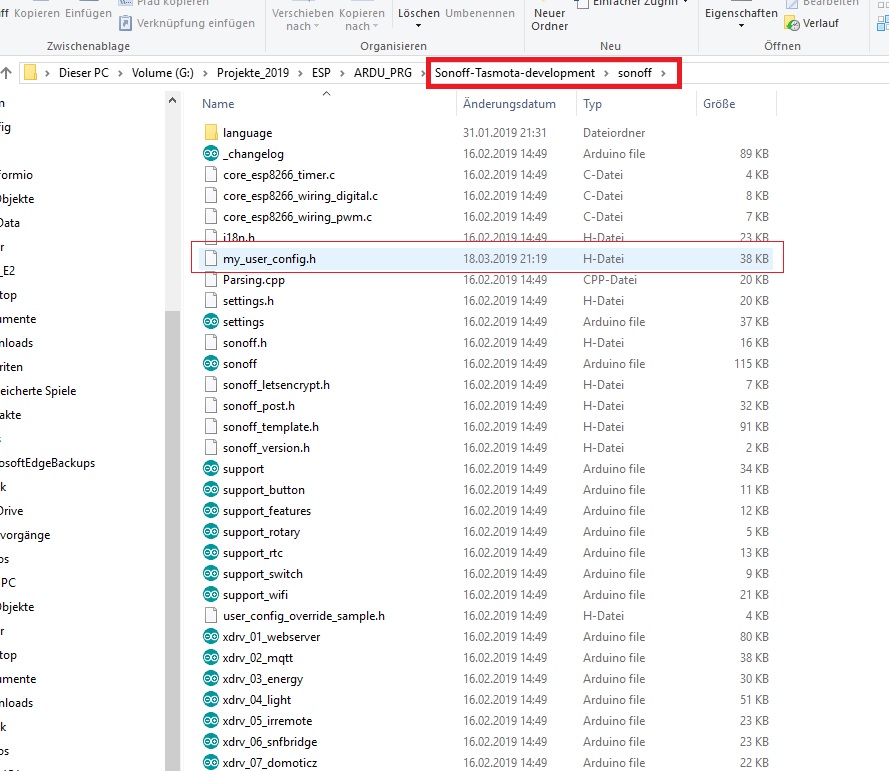Click the support_rotary Arduino icon

coord(211,531)
